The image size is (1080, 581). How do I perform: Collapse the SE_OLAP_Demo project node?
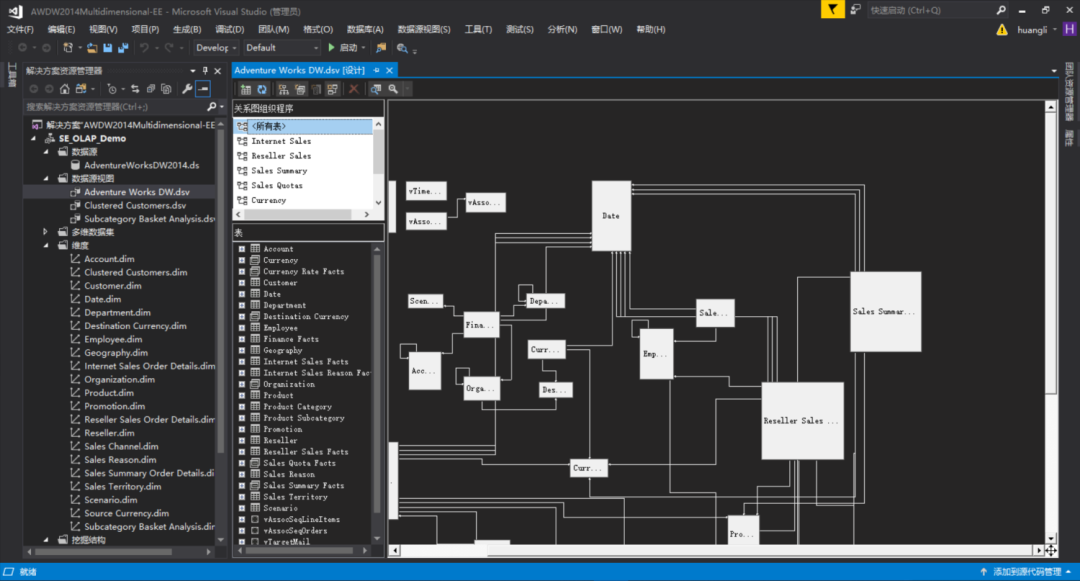click(33, 138)
